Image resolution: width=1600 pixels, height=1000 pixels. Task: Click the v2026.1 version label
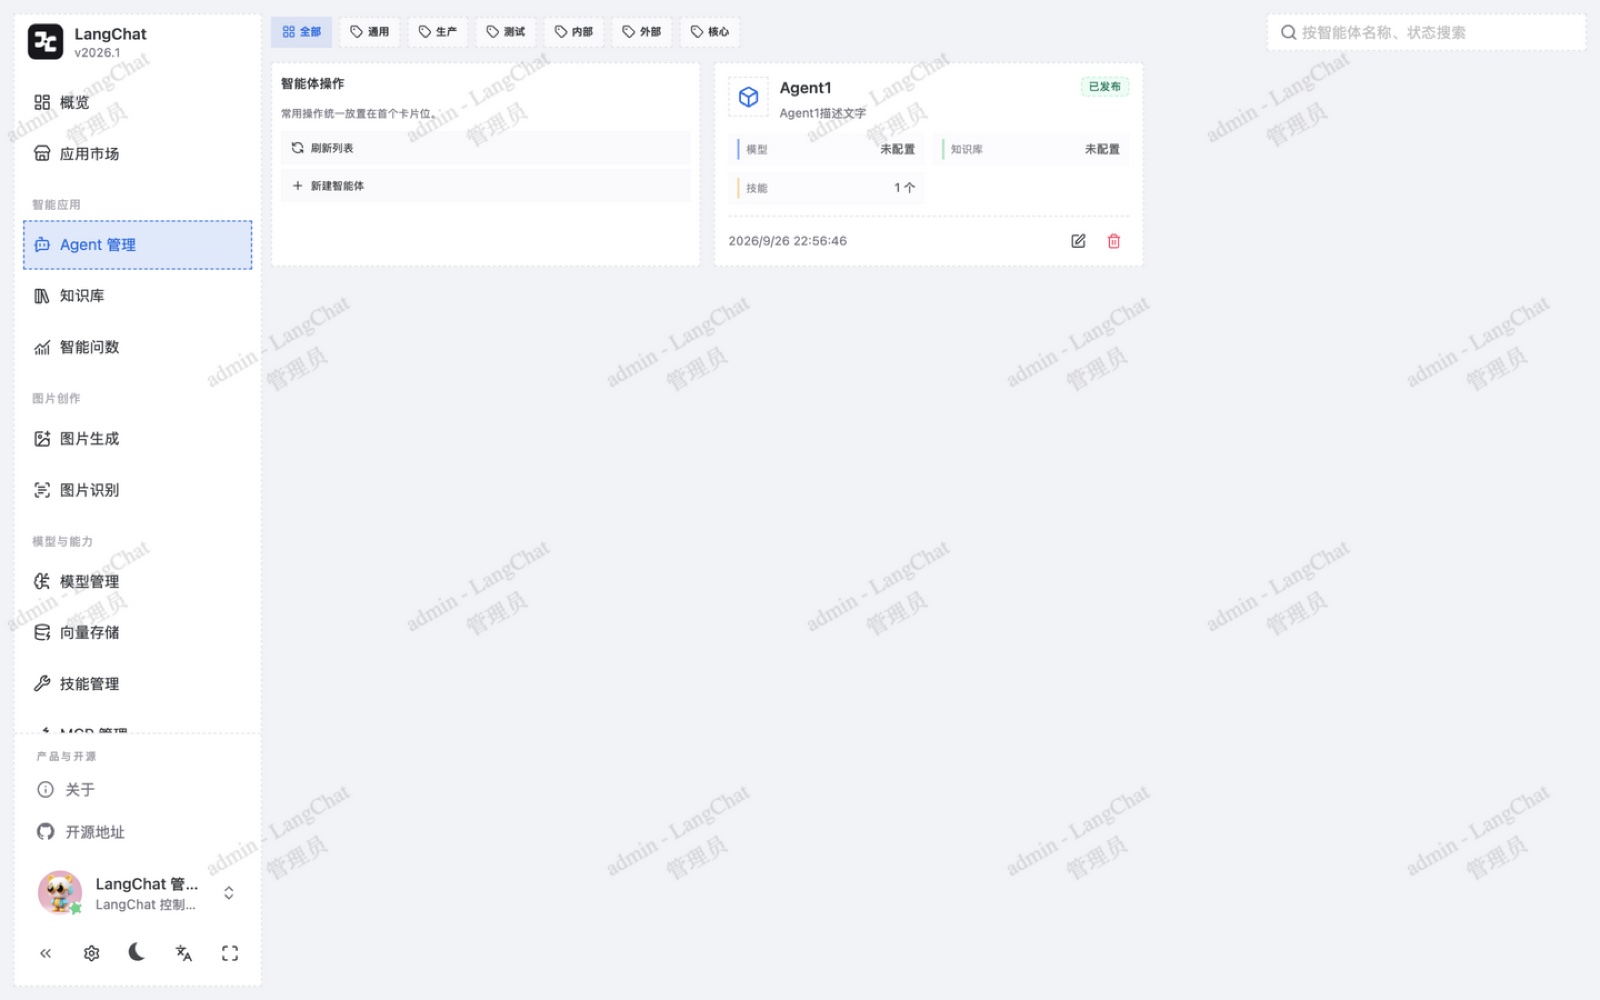(97, 53)
